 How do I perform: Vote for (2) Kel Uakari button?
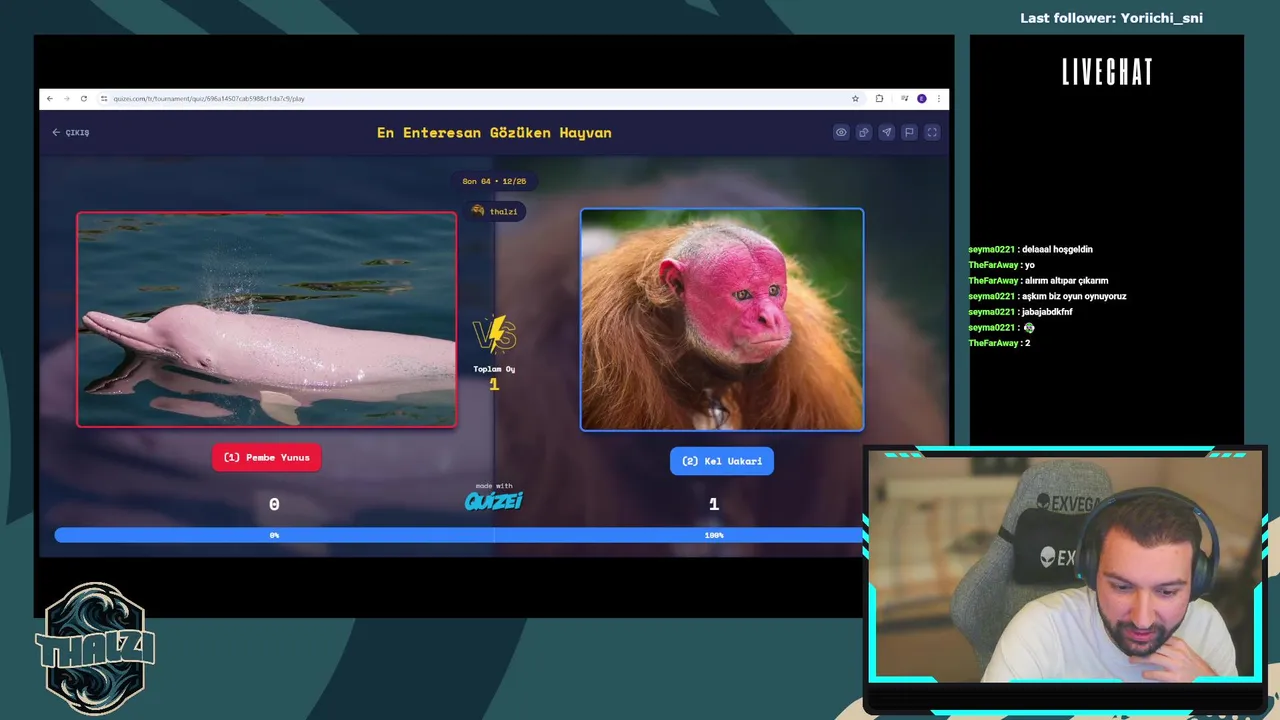click(x=722, y=461)
